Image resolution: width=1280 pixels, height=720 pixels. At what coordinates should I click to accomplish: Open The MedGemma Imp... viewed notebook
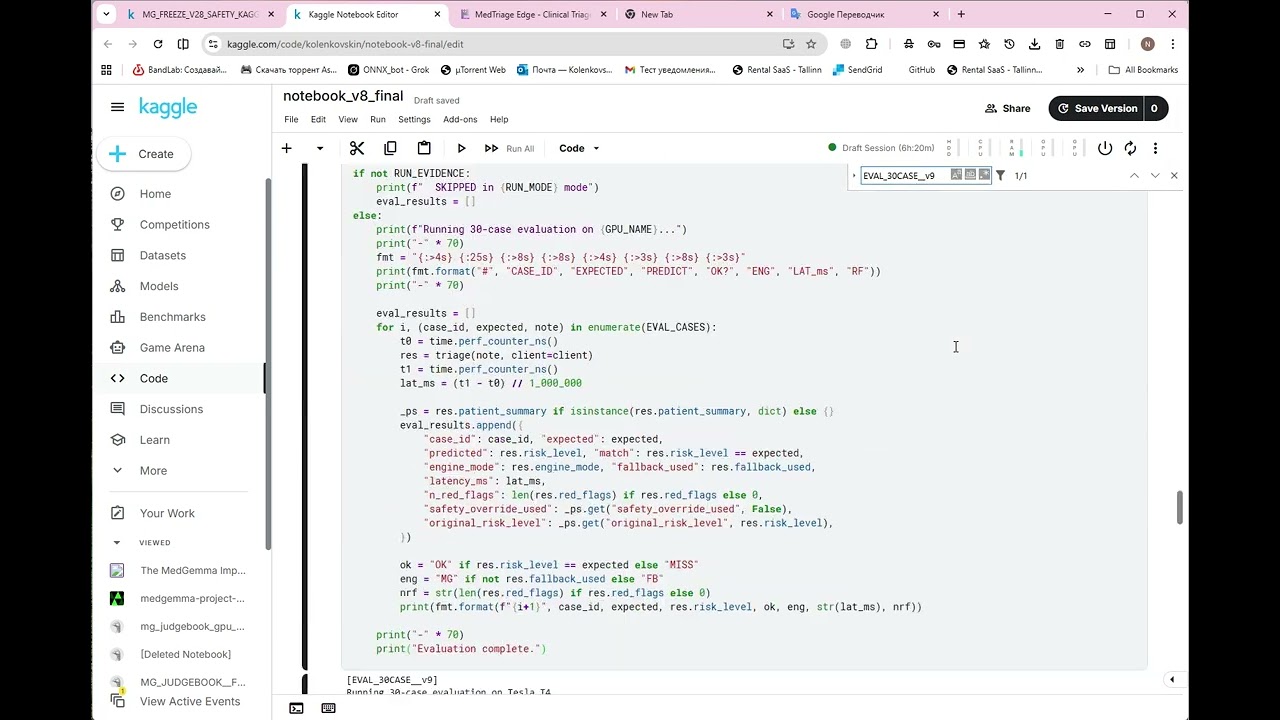(x=192, y=570)
